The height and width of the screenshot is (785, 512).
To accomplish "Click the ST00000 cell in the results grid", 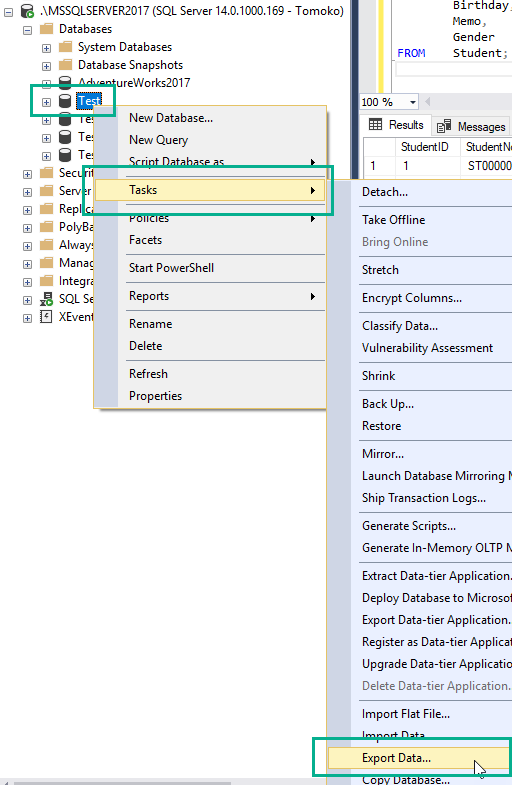I will pos(486,166).
